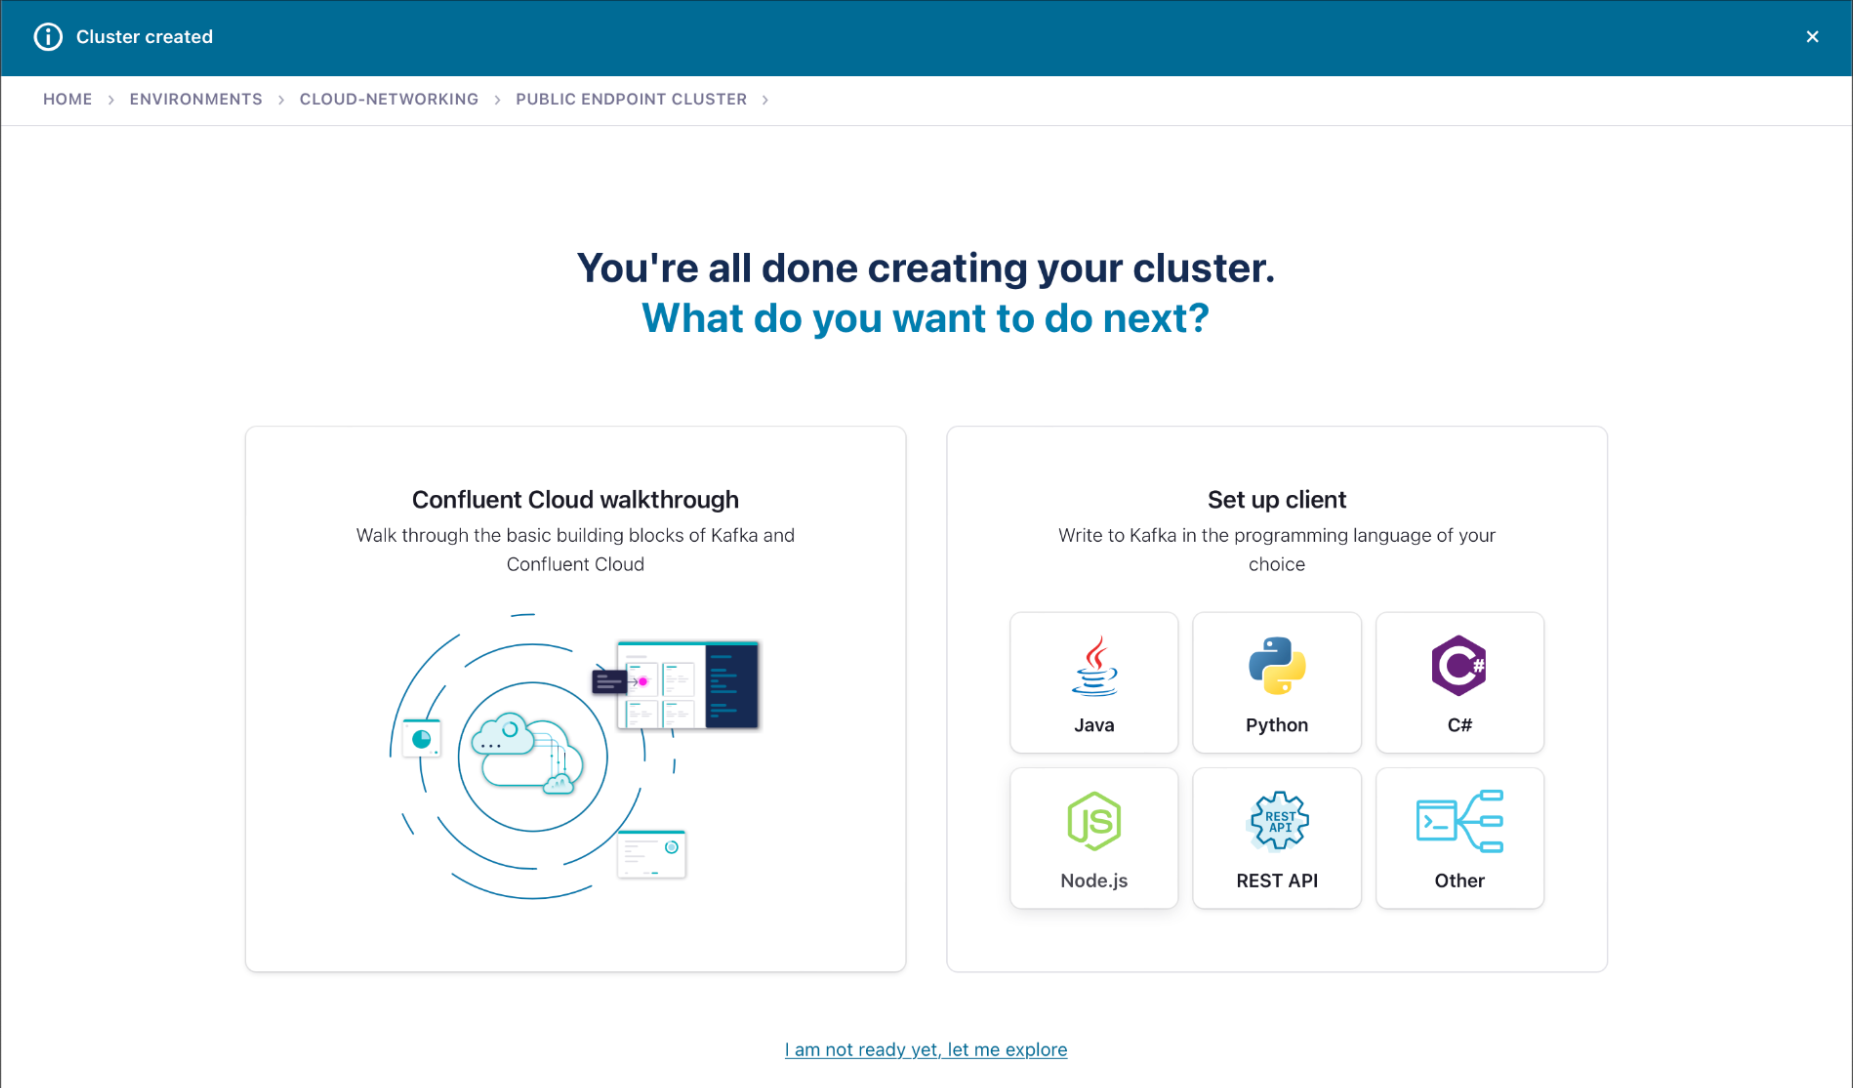1853x1088 pixels.
Task: Click 'What do you want to do next?' heading
Action: click(x=926, y=318)
